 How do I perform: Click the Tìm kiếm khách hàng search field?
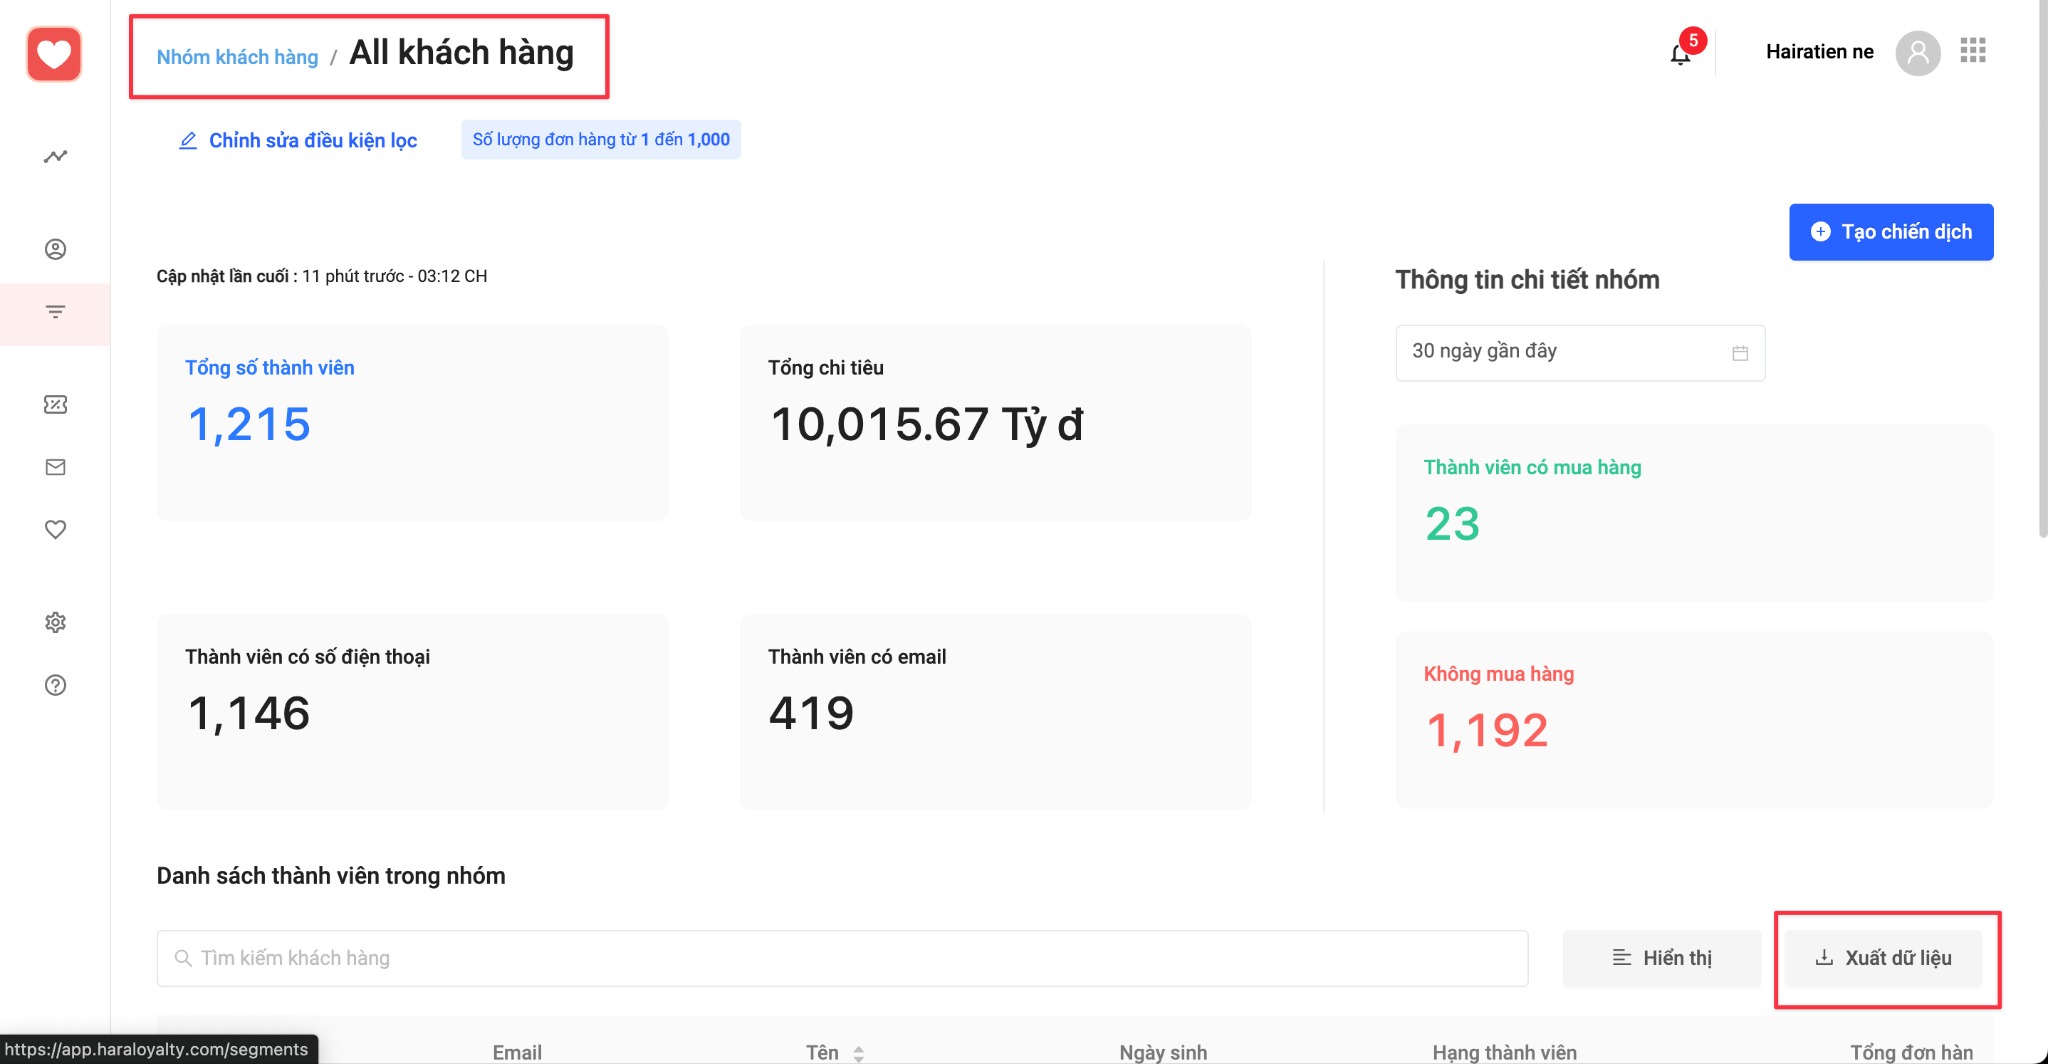point(842,958)
